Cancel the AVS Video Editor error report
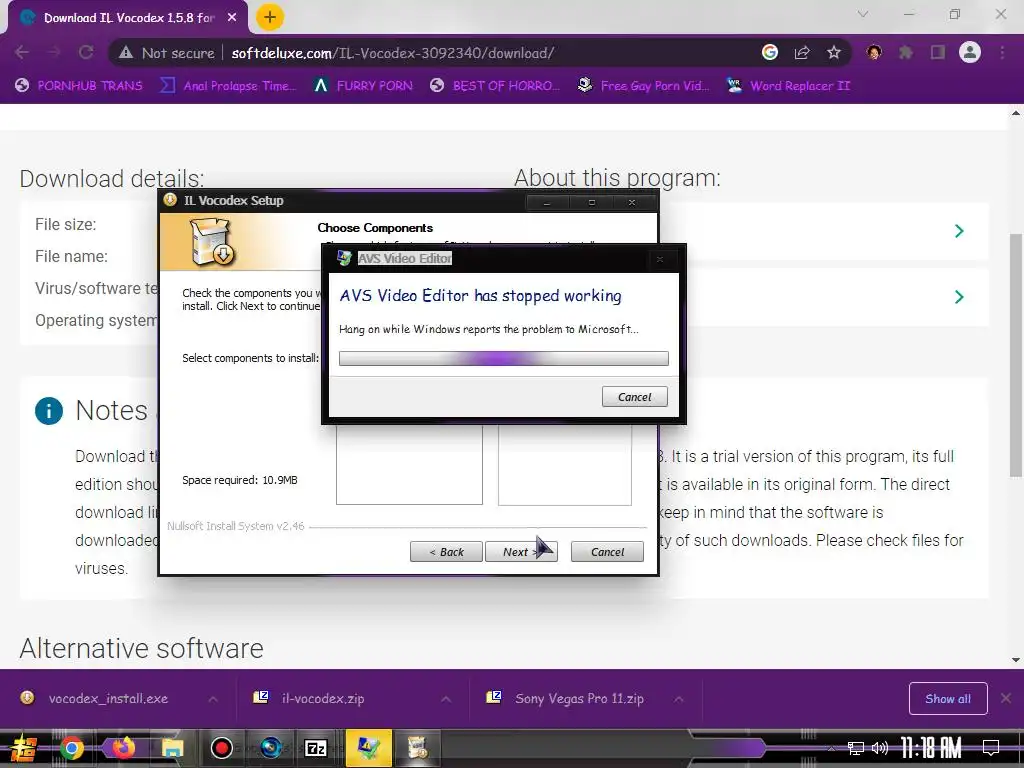1024x768 pixels. (x=634, y=396)
